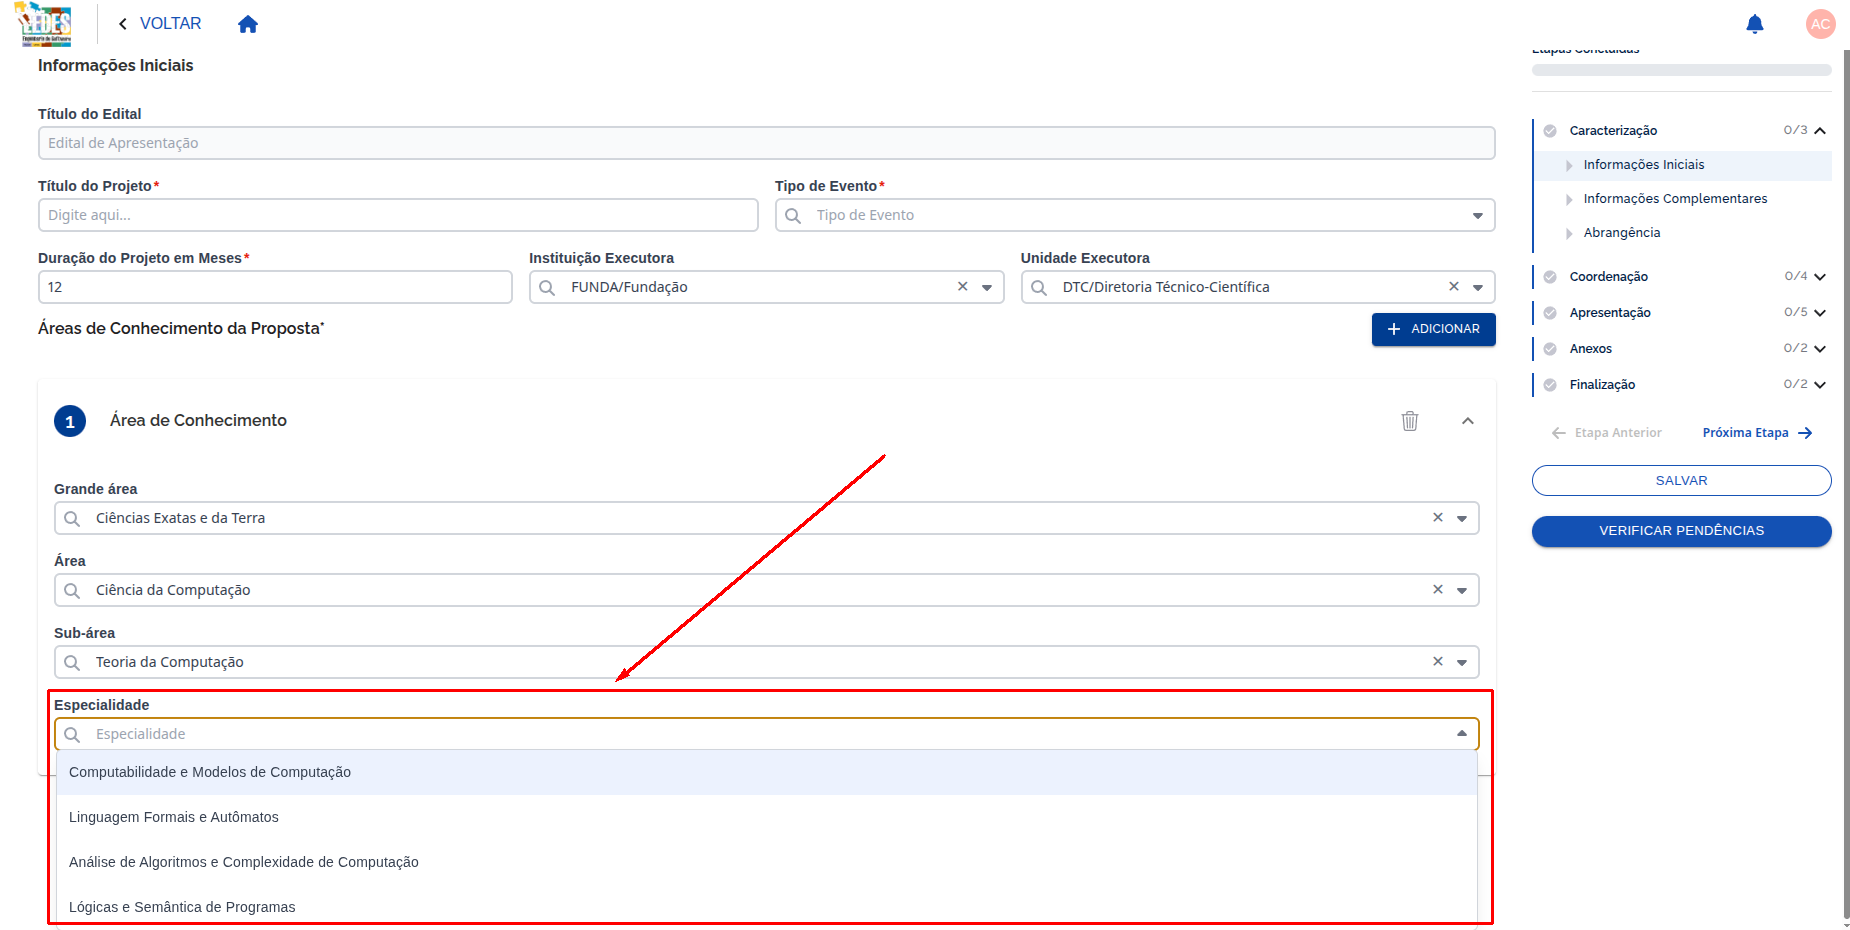This screenshot has width=1850, height=930.
Task: Choose Lógicas e Semântica de Programas
Action: pyautogui.click(x=767, y=907)
